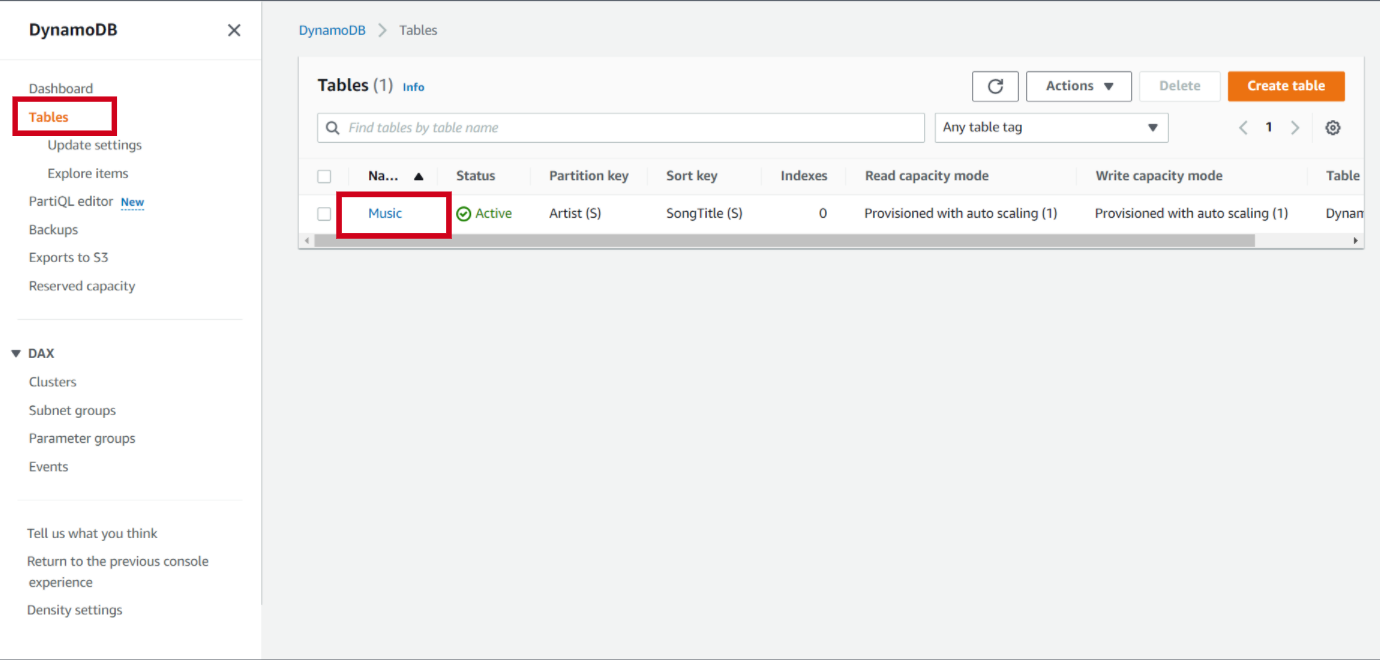Collapse the DAX section

point(16,354)
